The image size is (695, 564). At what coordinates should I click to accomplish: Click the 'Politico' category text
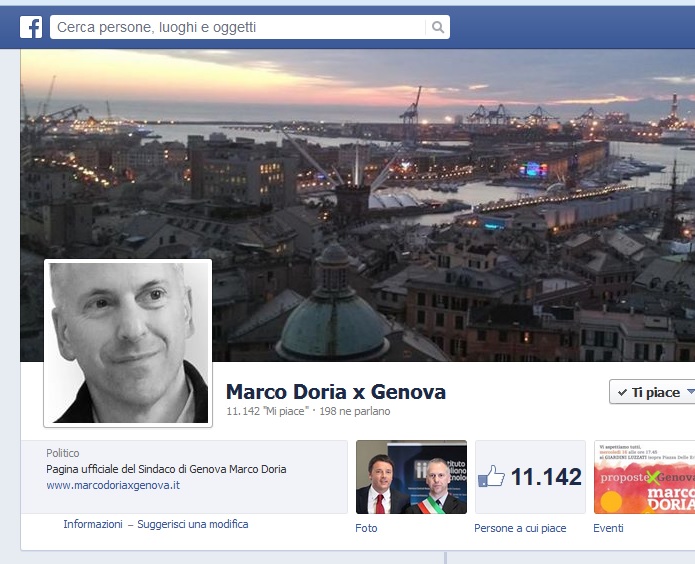[62, 453]
